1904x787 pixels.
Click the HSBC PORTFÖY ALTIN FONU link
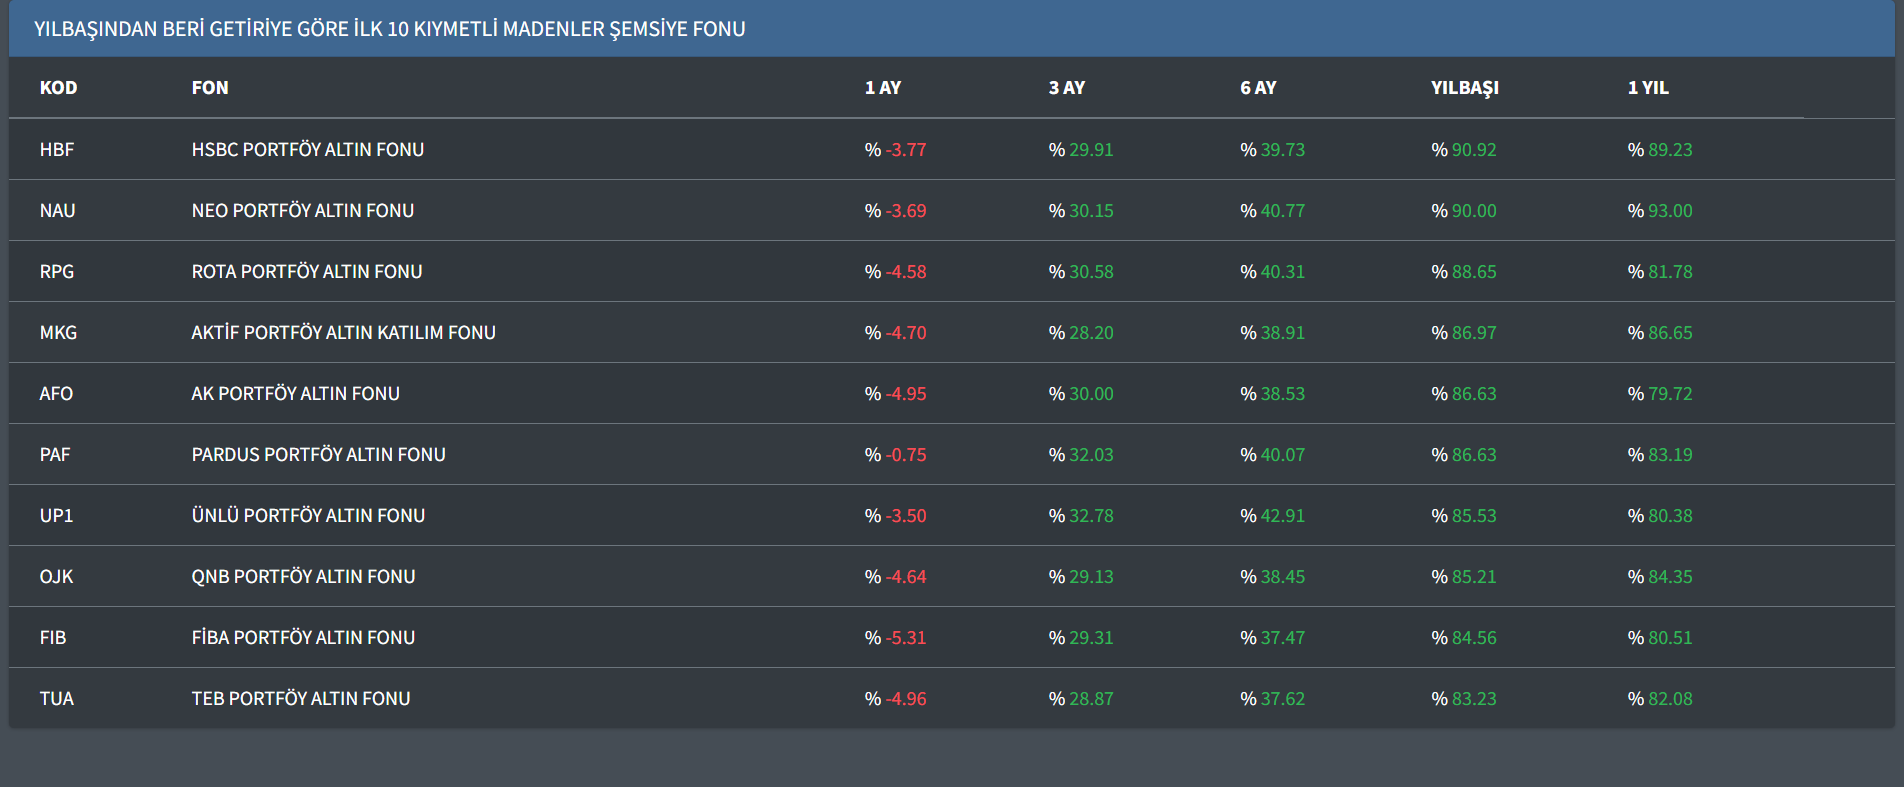point(307,150)
